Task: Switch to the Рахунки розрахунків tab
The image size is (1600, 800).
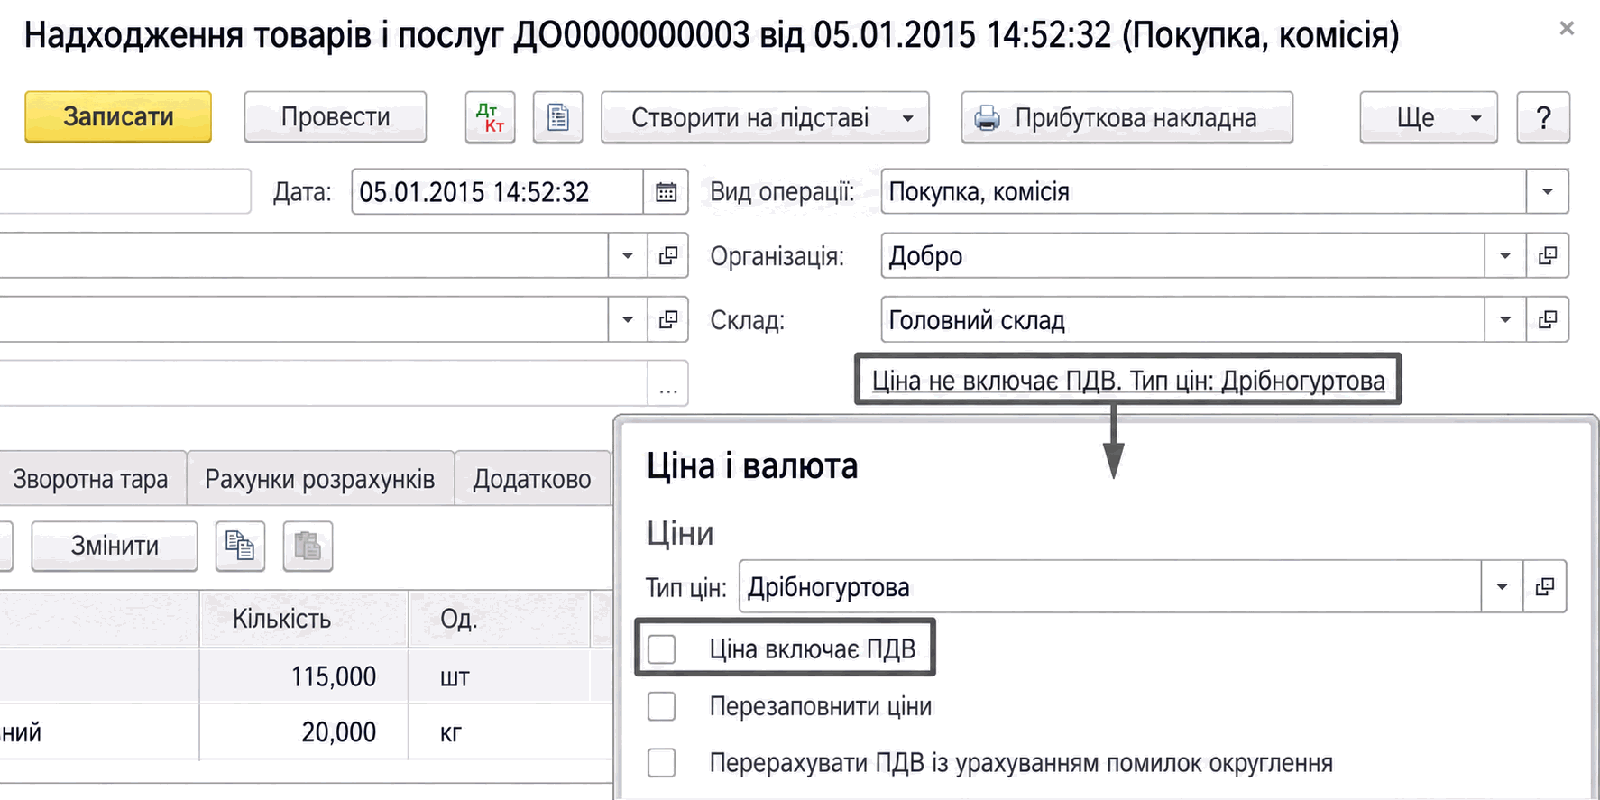Action: pyautogui.click(x=320, y=479)
